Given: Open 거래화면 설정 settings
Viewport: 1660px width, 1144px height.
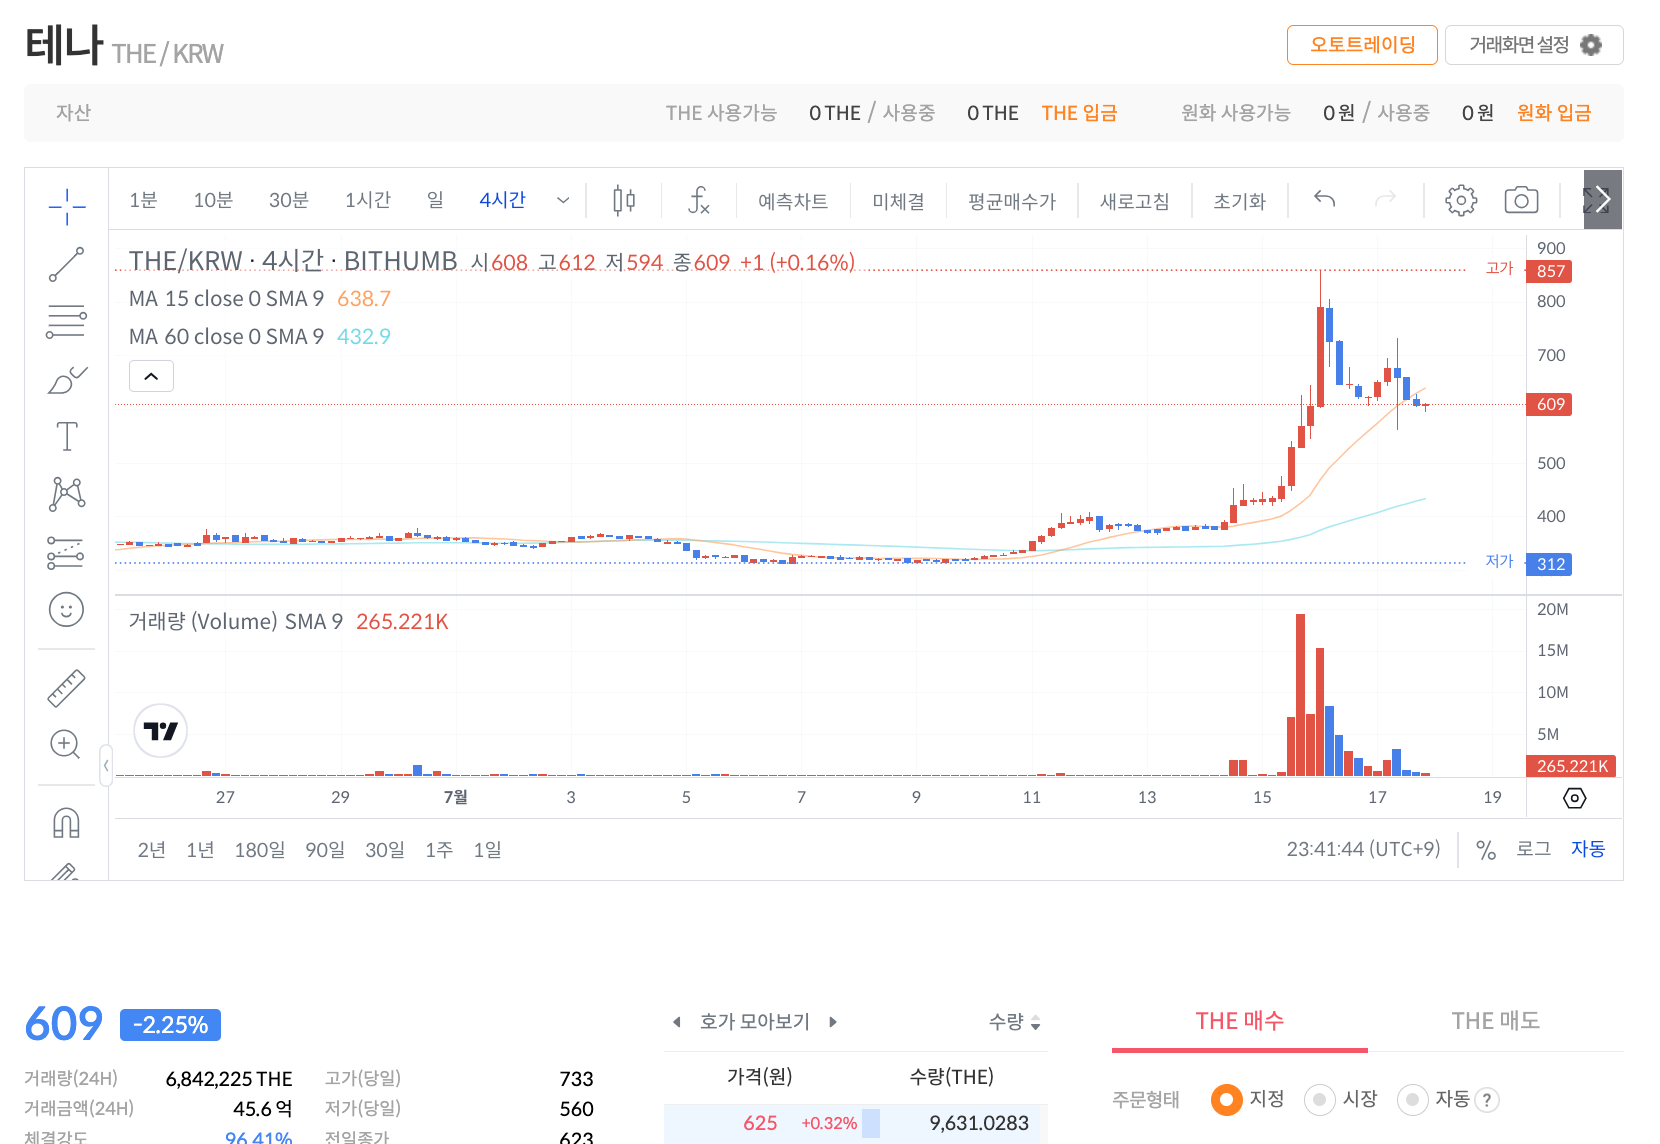Looking at the screenshot, I should click(x=1534, y=45).
